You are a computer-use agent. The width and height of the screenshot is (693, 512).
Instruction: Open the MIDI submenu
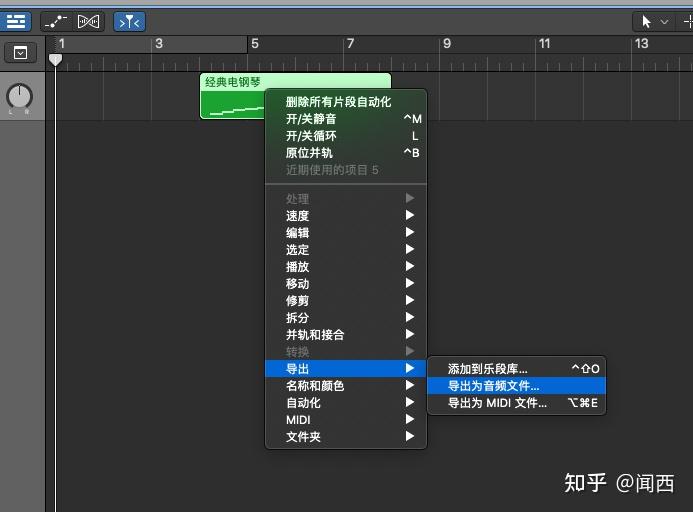coord(346,420)
